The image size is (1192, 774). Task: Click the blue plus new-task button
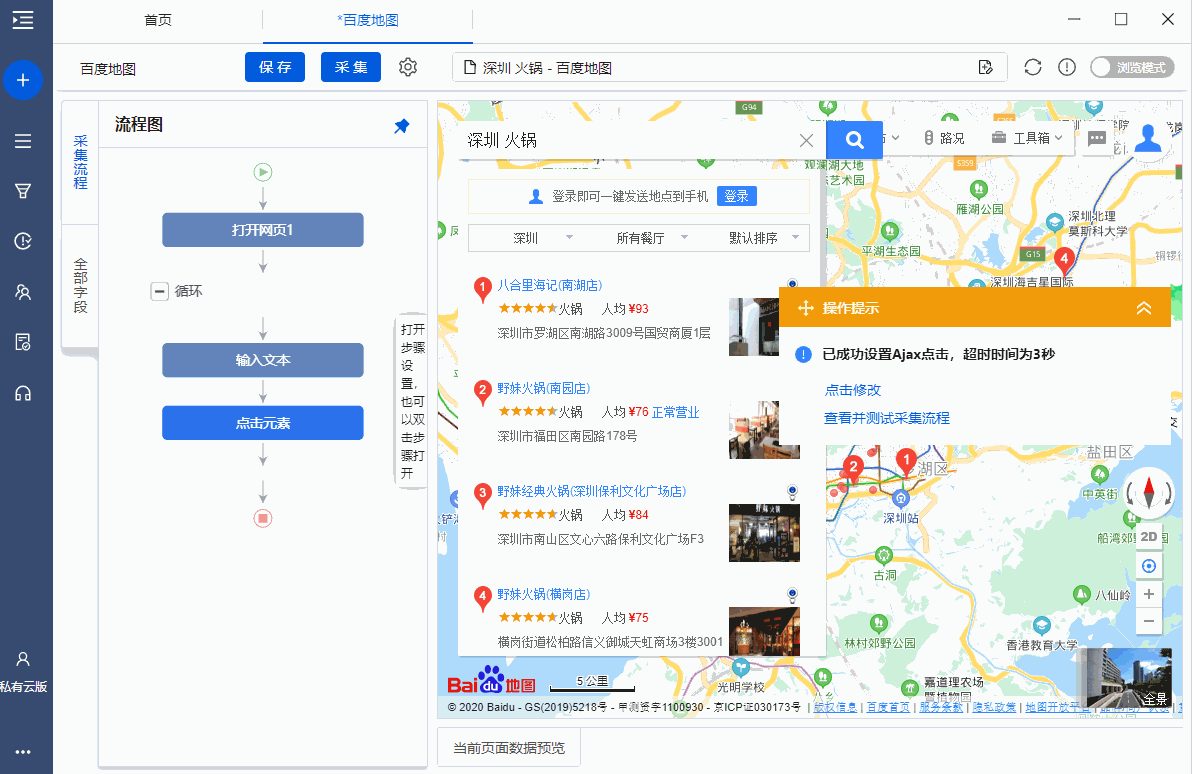tap(23, 80)
